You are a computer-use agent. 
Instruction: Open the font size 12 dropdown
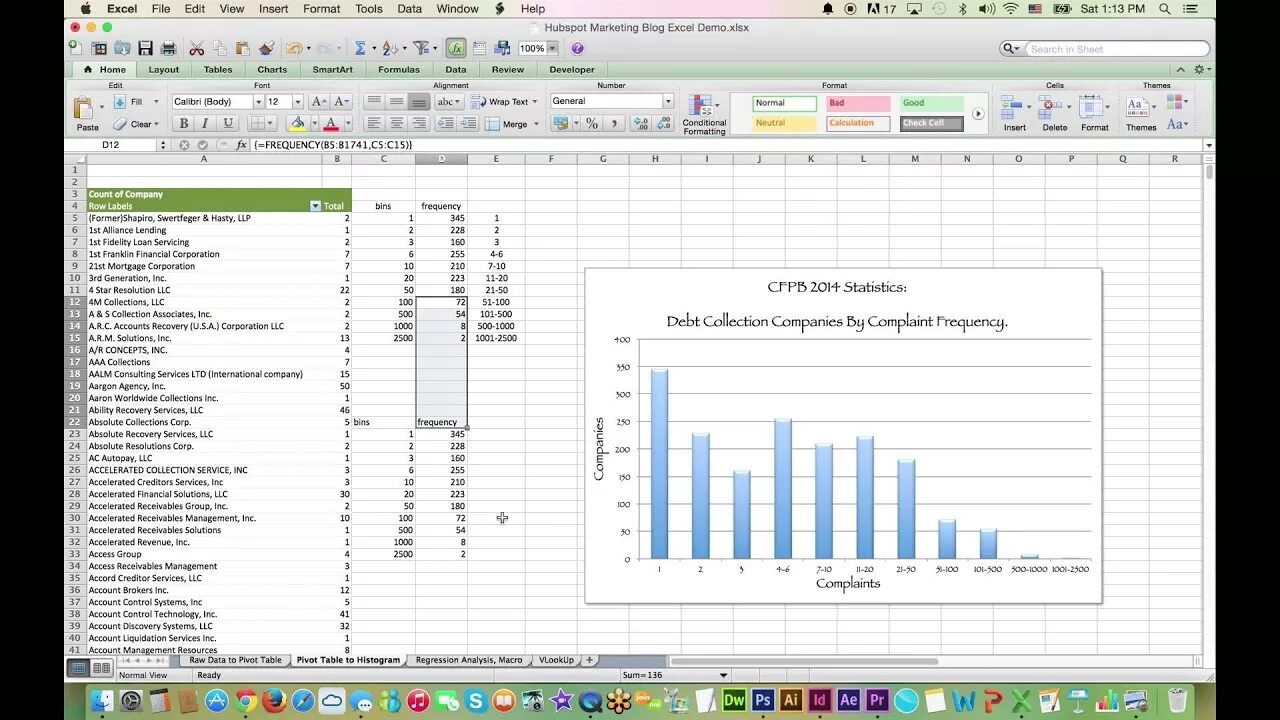[298, 102]
